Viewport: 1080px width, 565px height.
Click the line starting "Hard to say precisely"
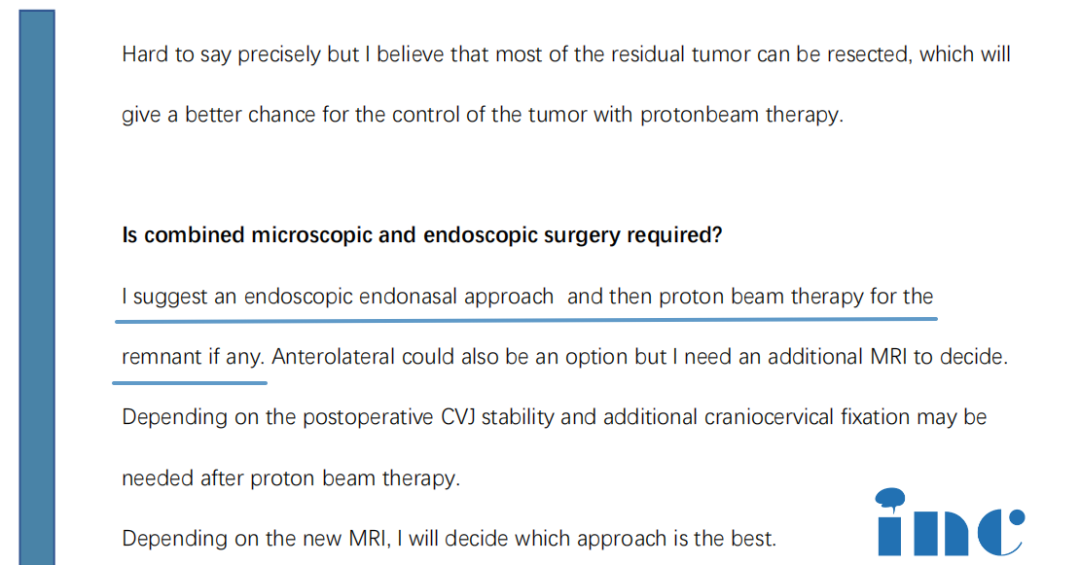(565, 54)
